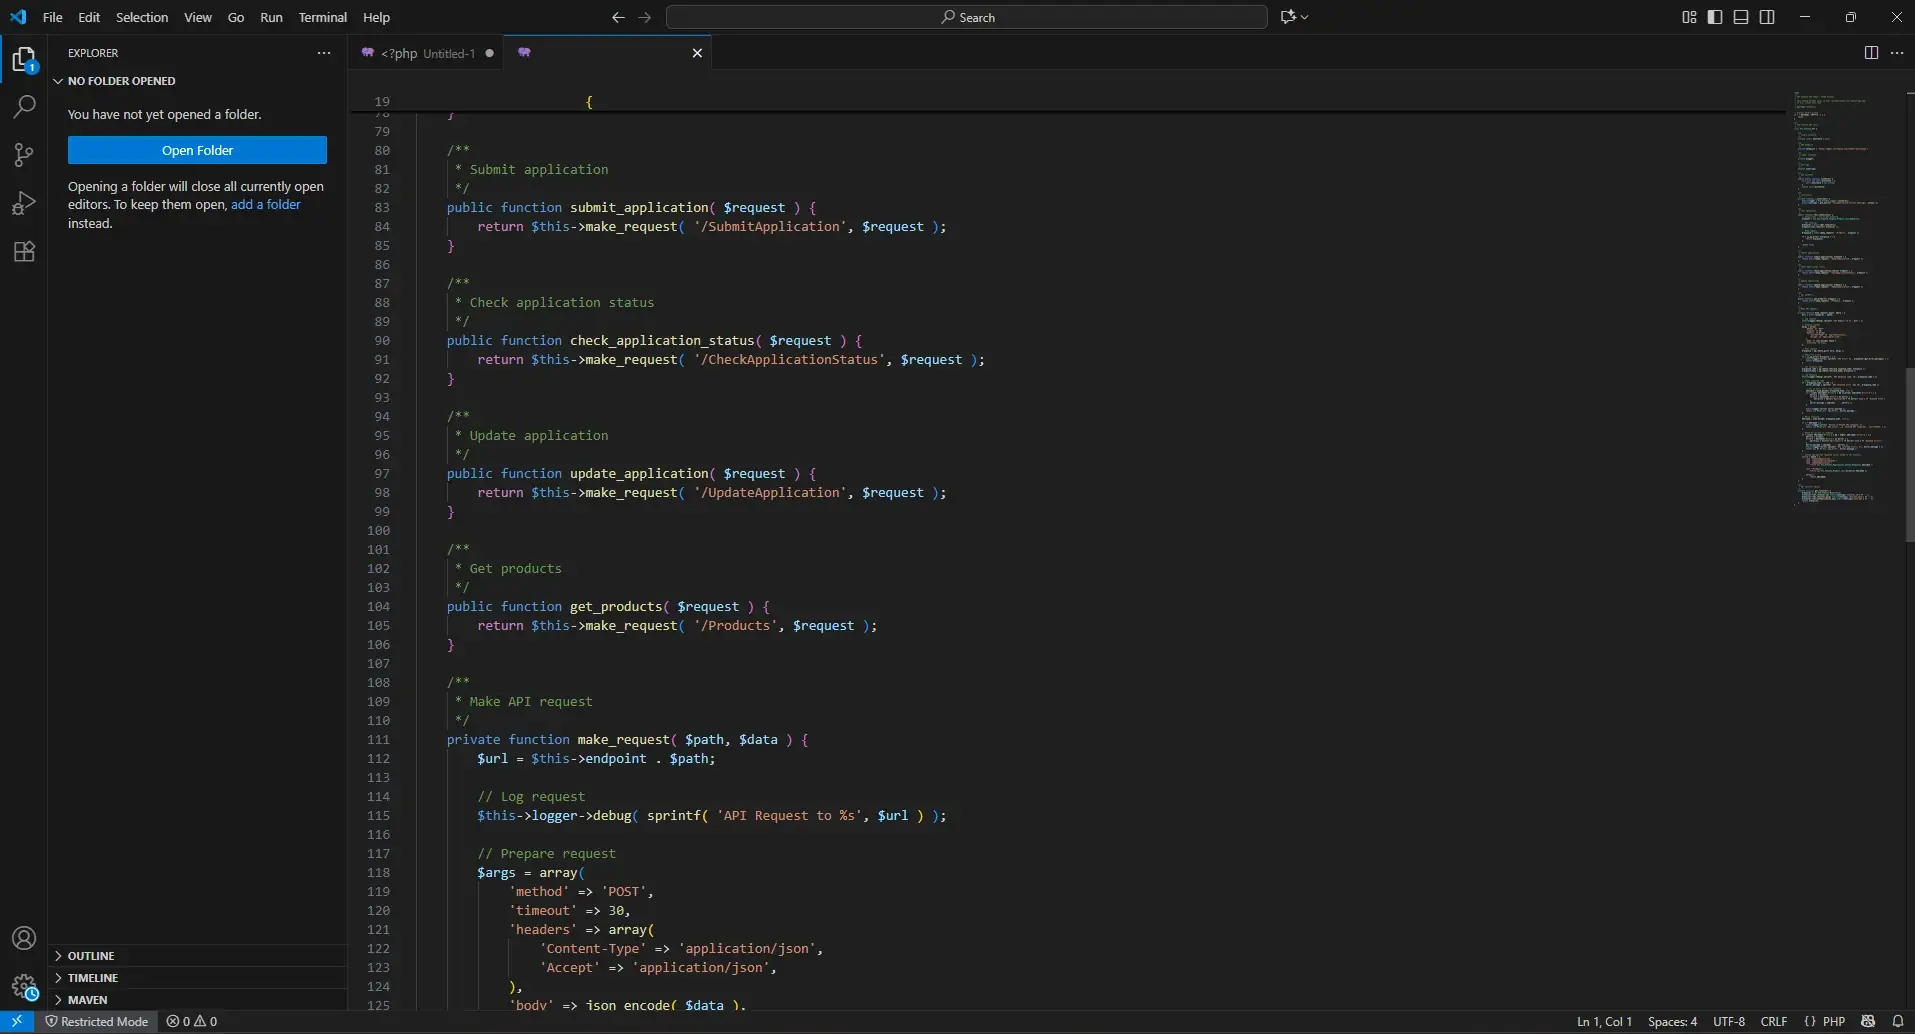Click the submit_application function name
1915x1034 pixels.
[x=639, y=207]
